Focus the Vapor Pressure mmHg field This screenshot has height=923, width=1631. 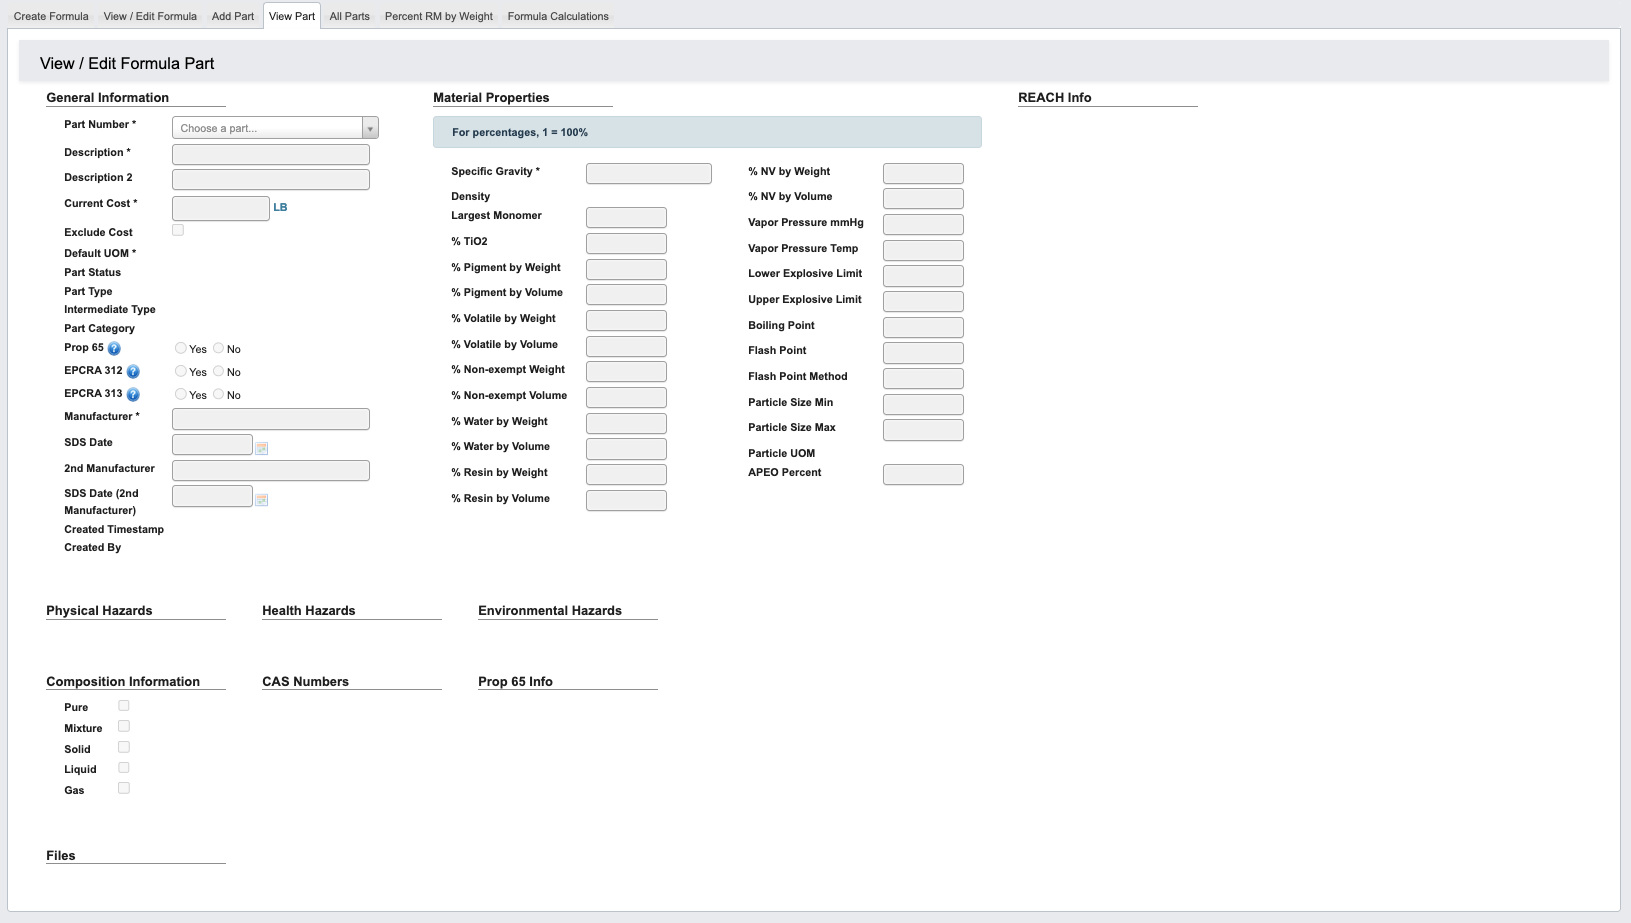click(x=923, y=224)
